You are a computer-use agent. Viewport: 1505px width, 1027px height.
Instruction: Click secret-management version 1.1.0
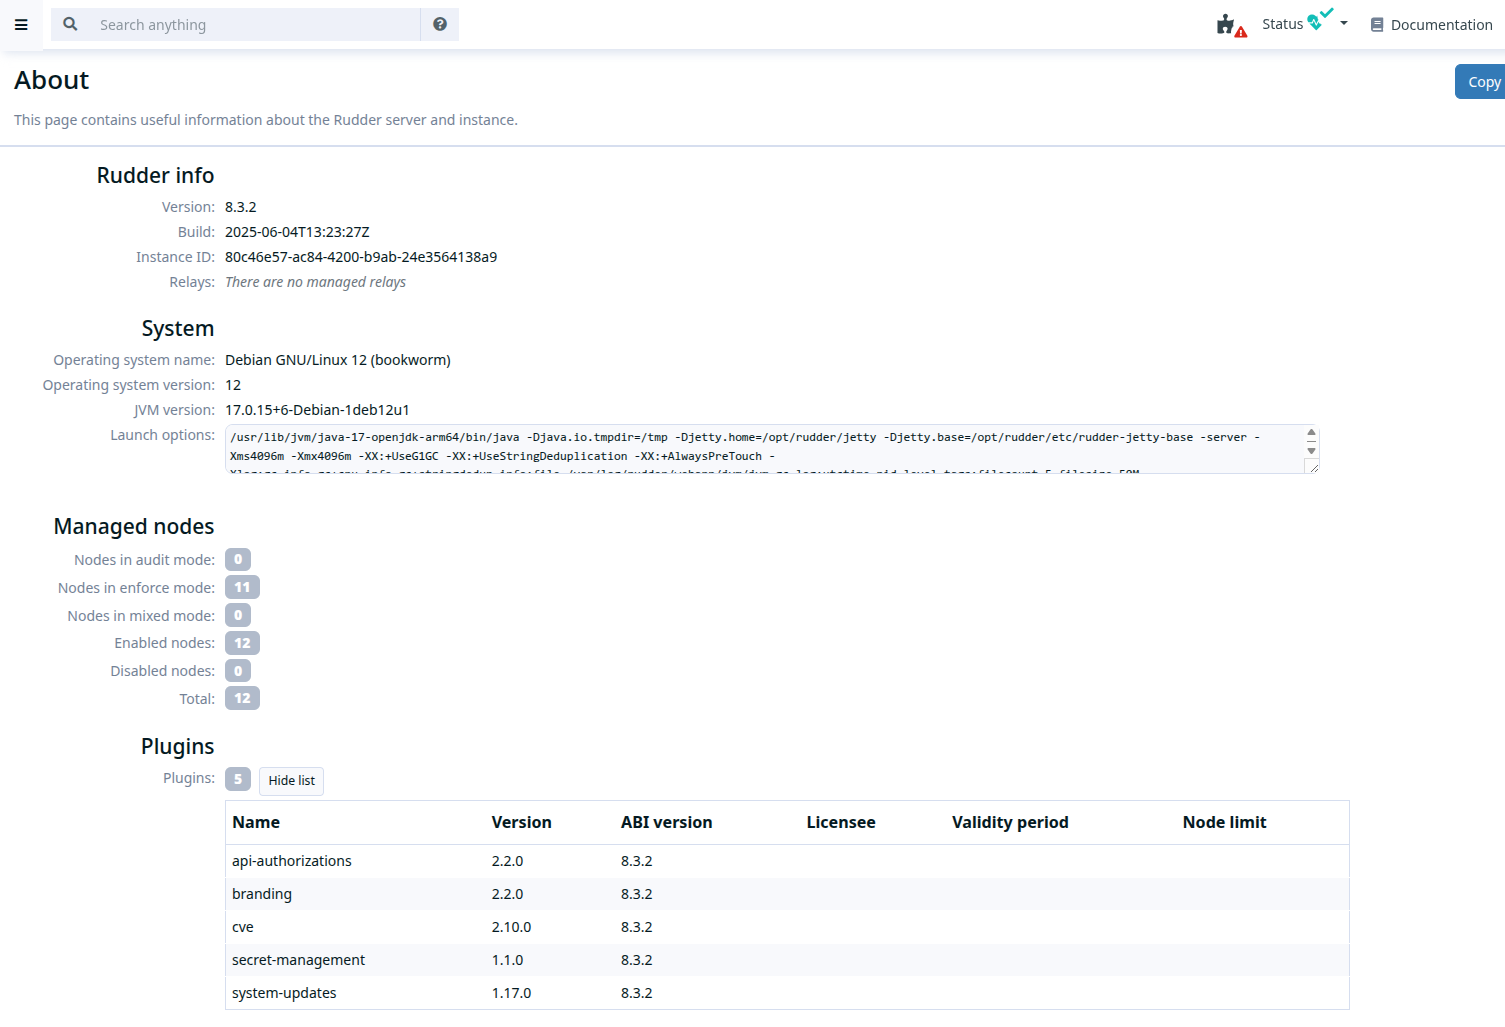click(507, 960)
